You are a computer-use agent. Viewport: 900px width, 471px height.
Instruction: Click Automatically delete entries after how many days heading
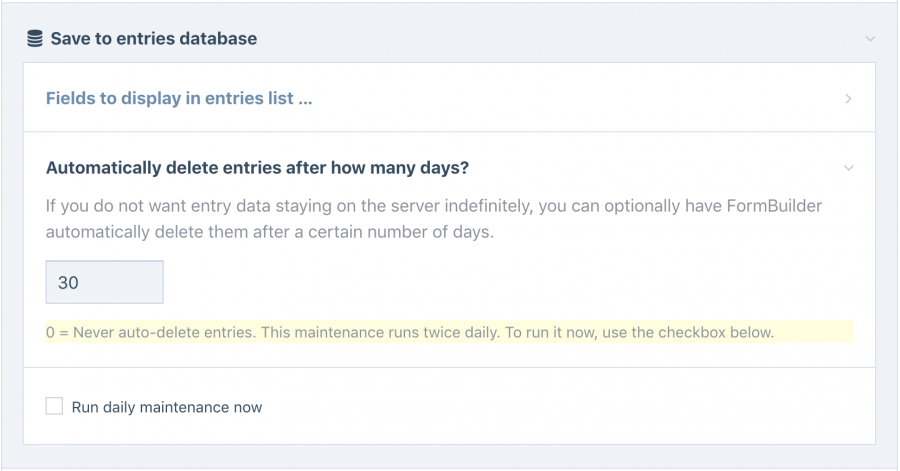pos(257,168)
